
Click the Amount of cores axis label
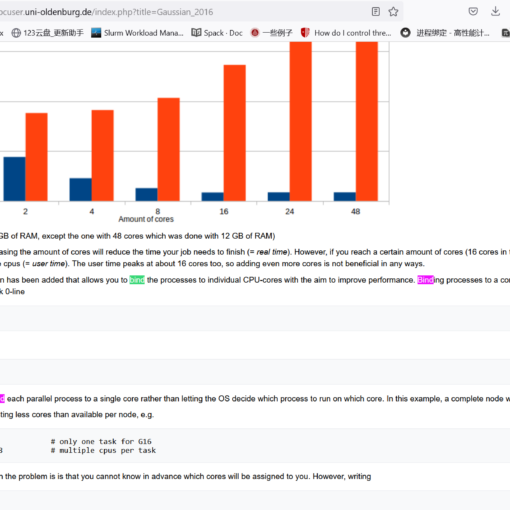tap(146, 219)
